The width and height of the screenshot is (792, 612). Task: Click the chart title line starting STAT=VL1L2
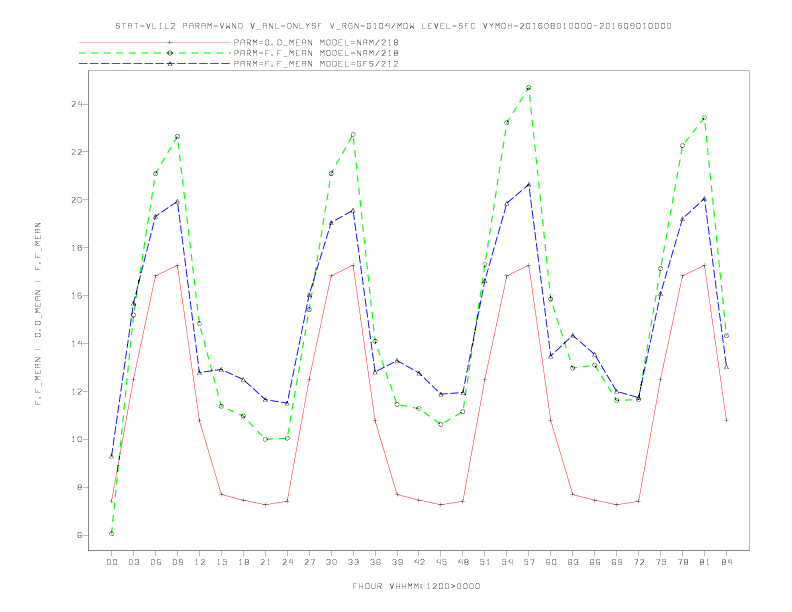coord(393,26)
